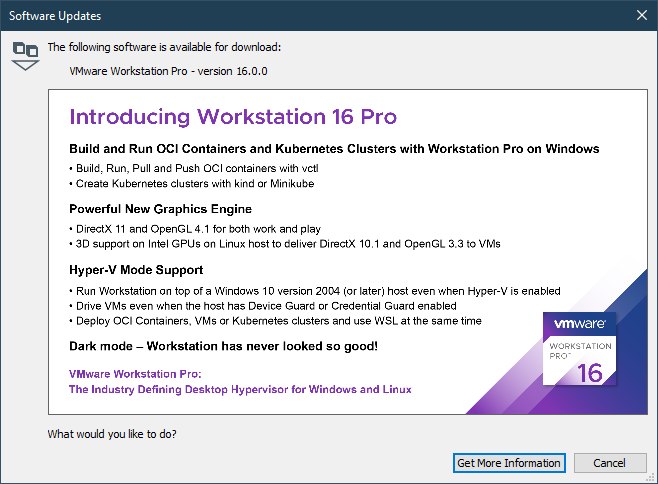
Task: Click the VMware Workstation Pro 16 logo
Action: point(580,349)
